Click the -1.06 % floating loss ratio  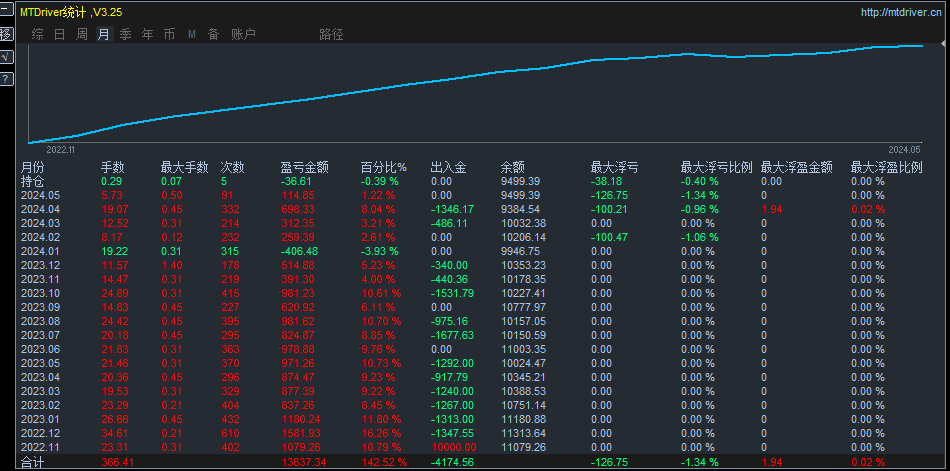[700, 237]
